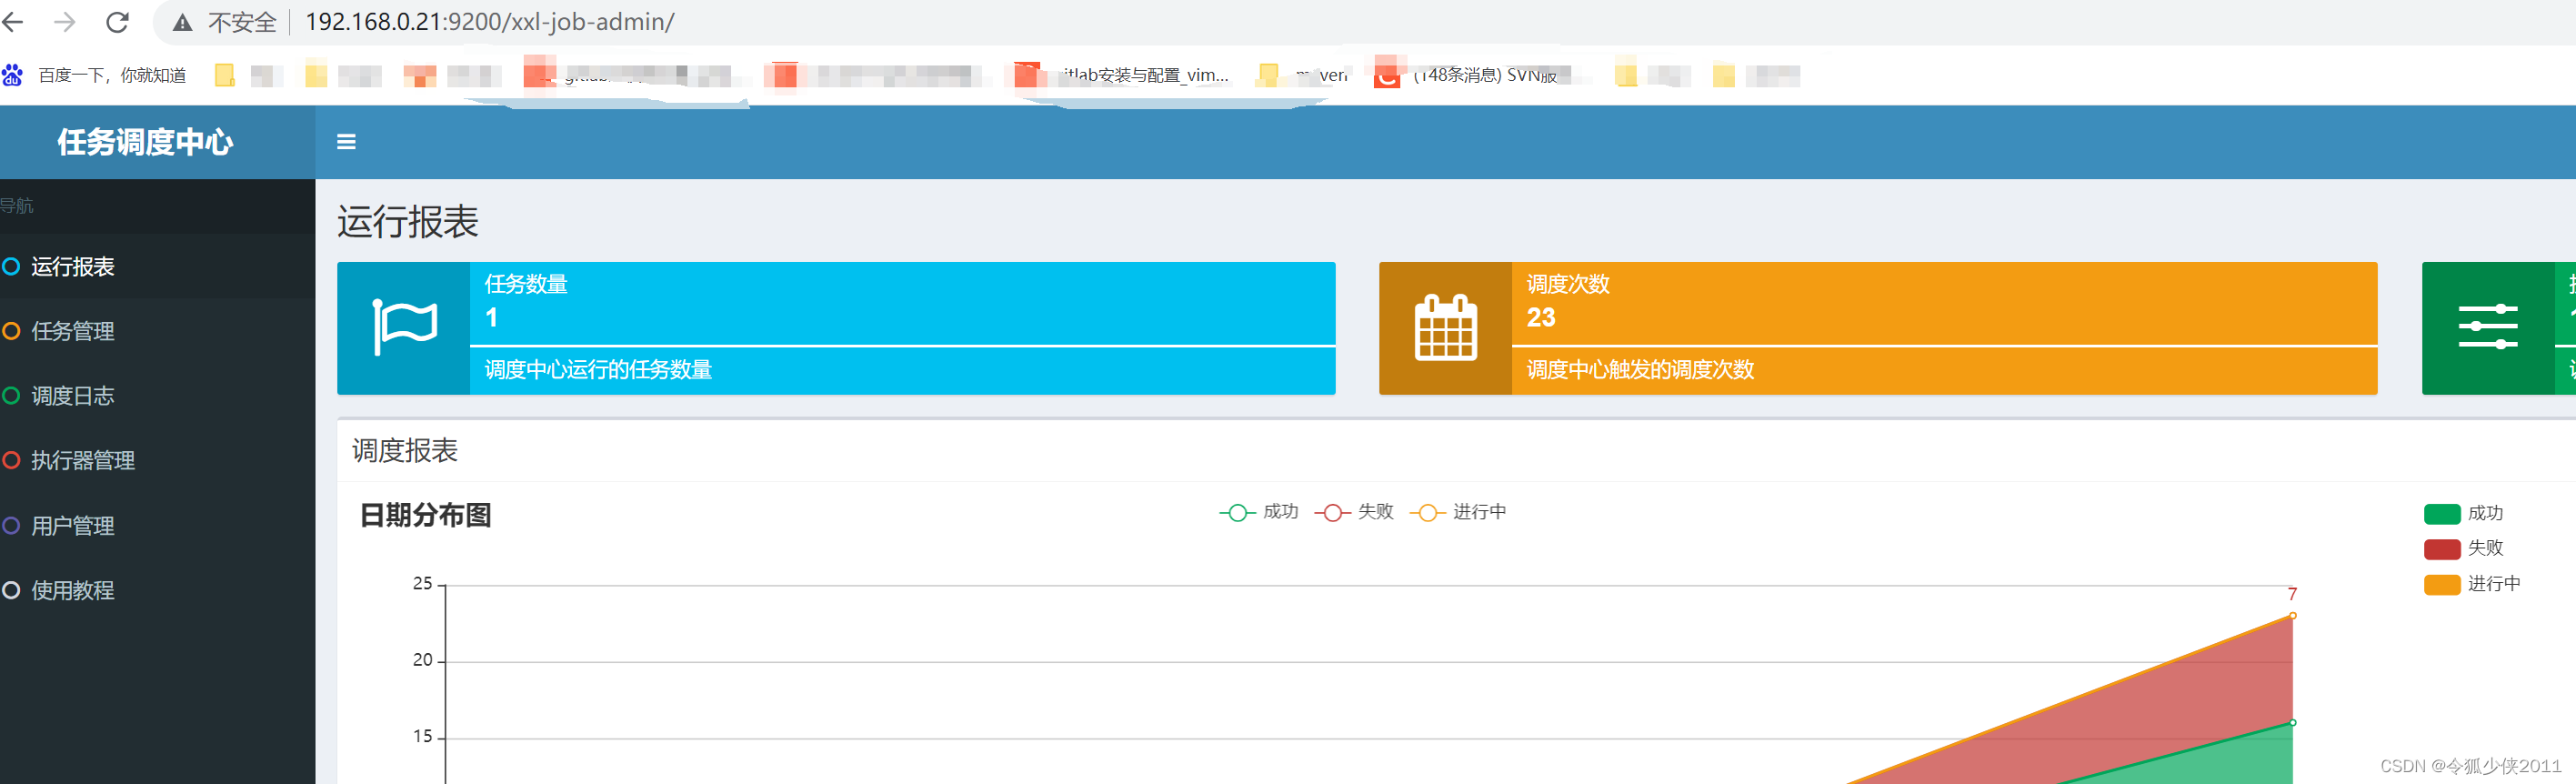
Task: Click the calendar icon on 调度次数 card
Action: [x=1445, y=327]
